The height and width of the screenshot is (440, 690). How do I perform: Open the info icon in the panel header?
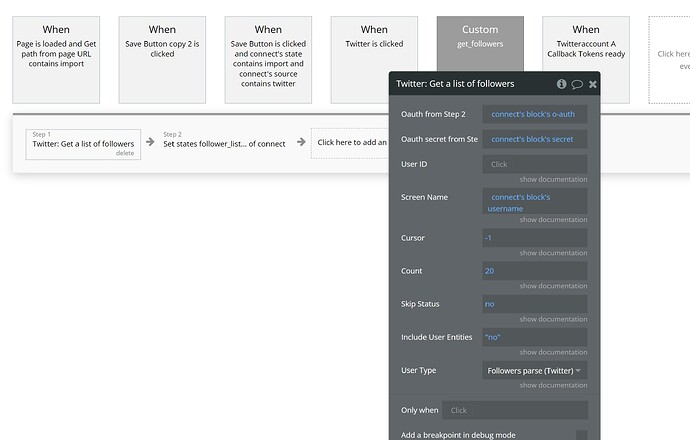click(562, 85)
